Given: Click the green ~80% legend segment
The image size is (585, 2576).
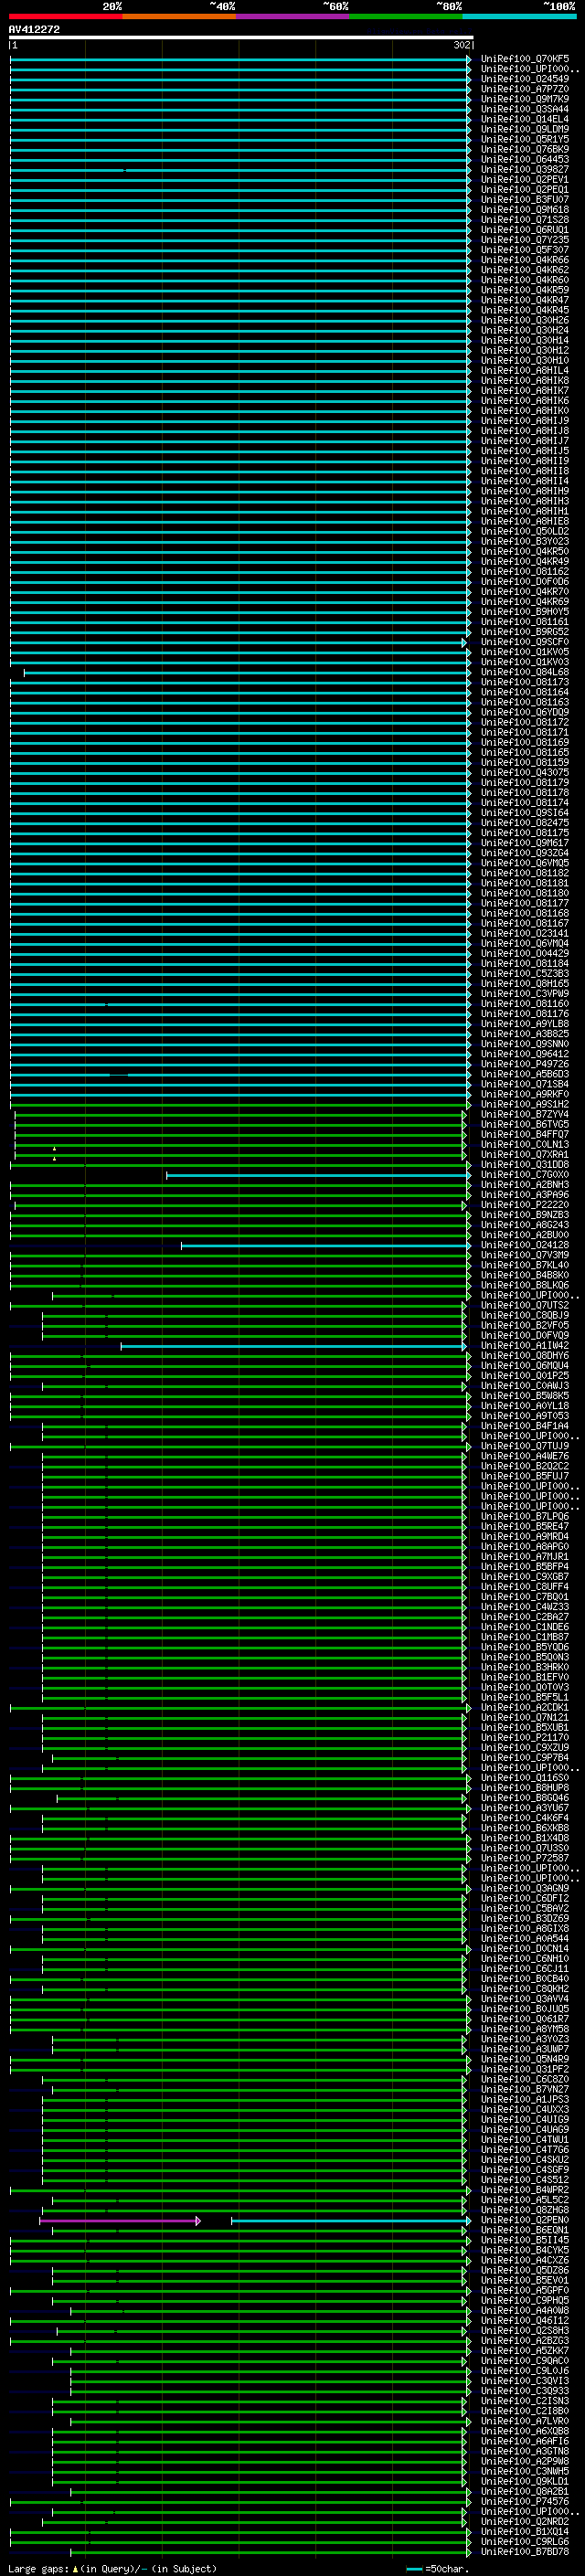Looking at the screenshot, I should tap(406, 16).
